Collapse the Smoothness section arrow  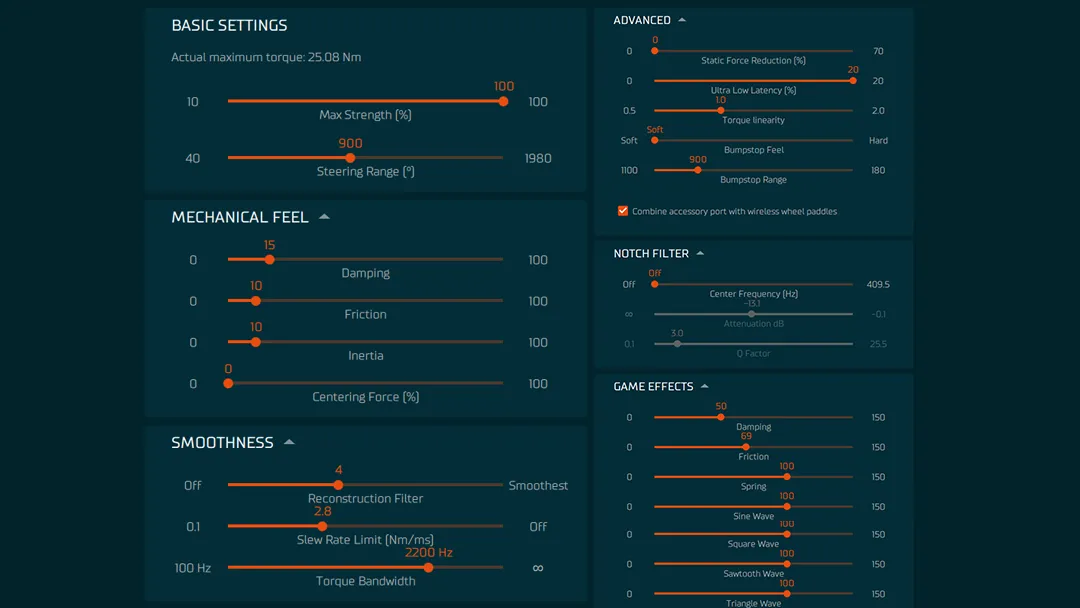click(x=289, y=442)
